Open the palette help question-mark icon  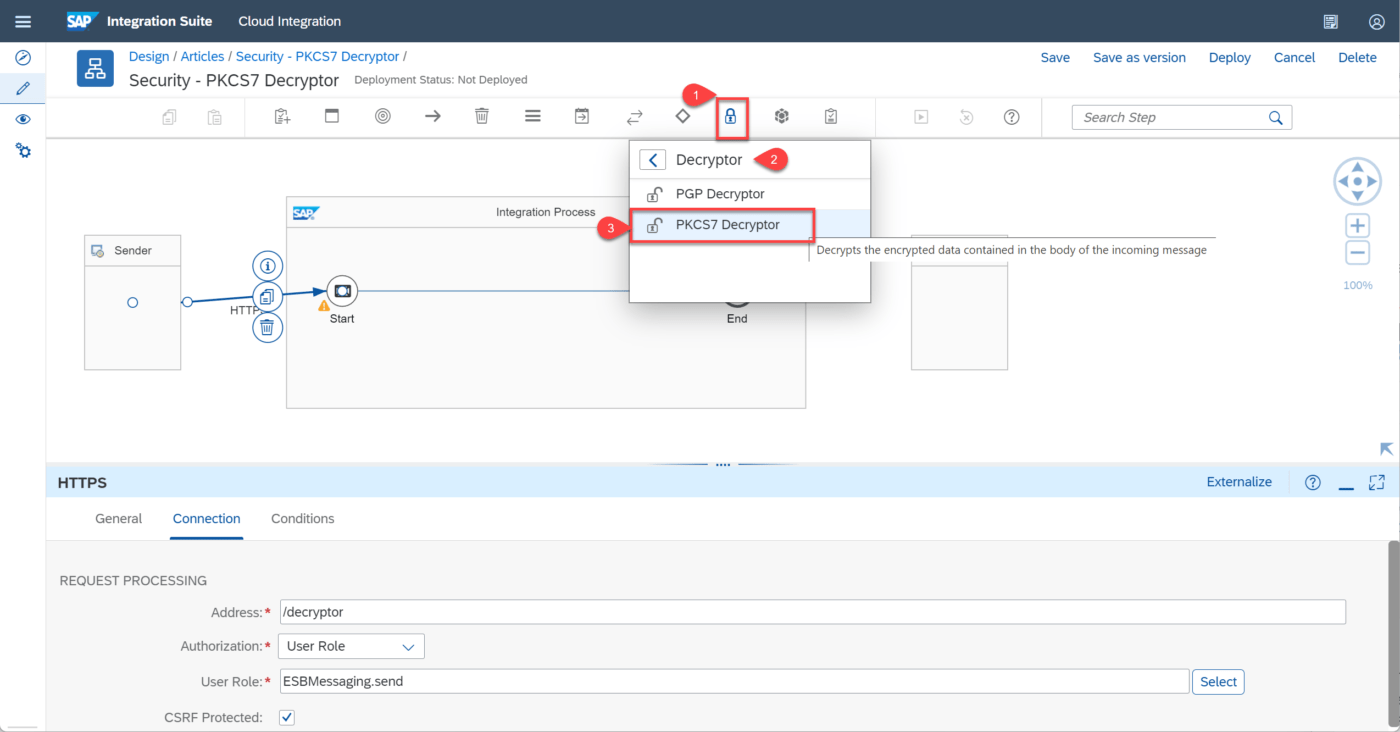click(1011, 117)
